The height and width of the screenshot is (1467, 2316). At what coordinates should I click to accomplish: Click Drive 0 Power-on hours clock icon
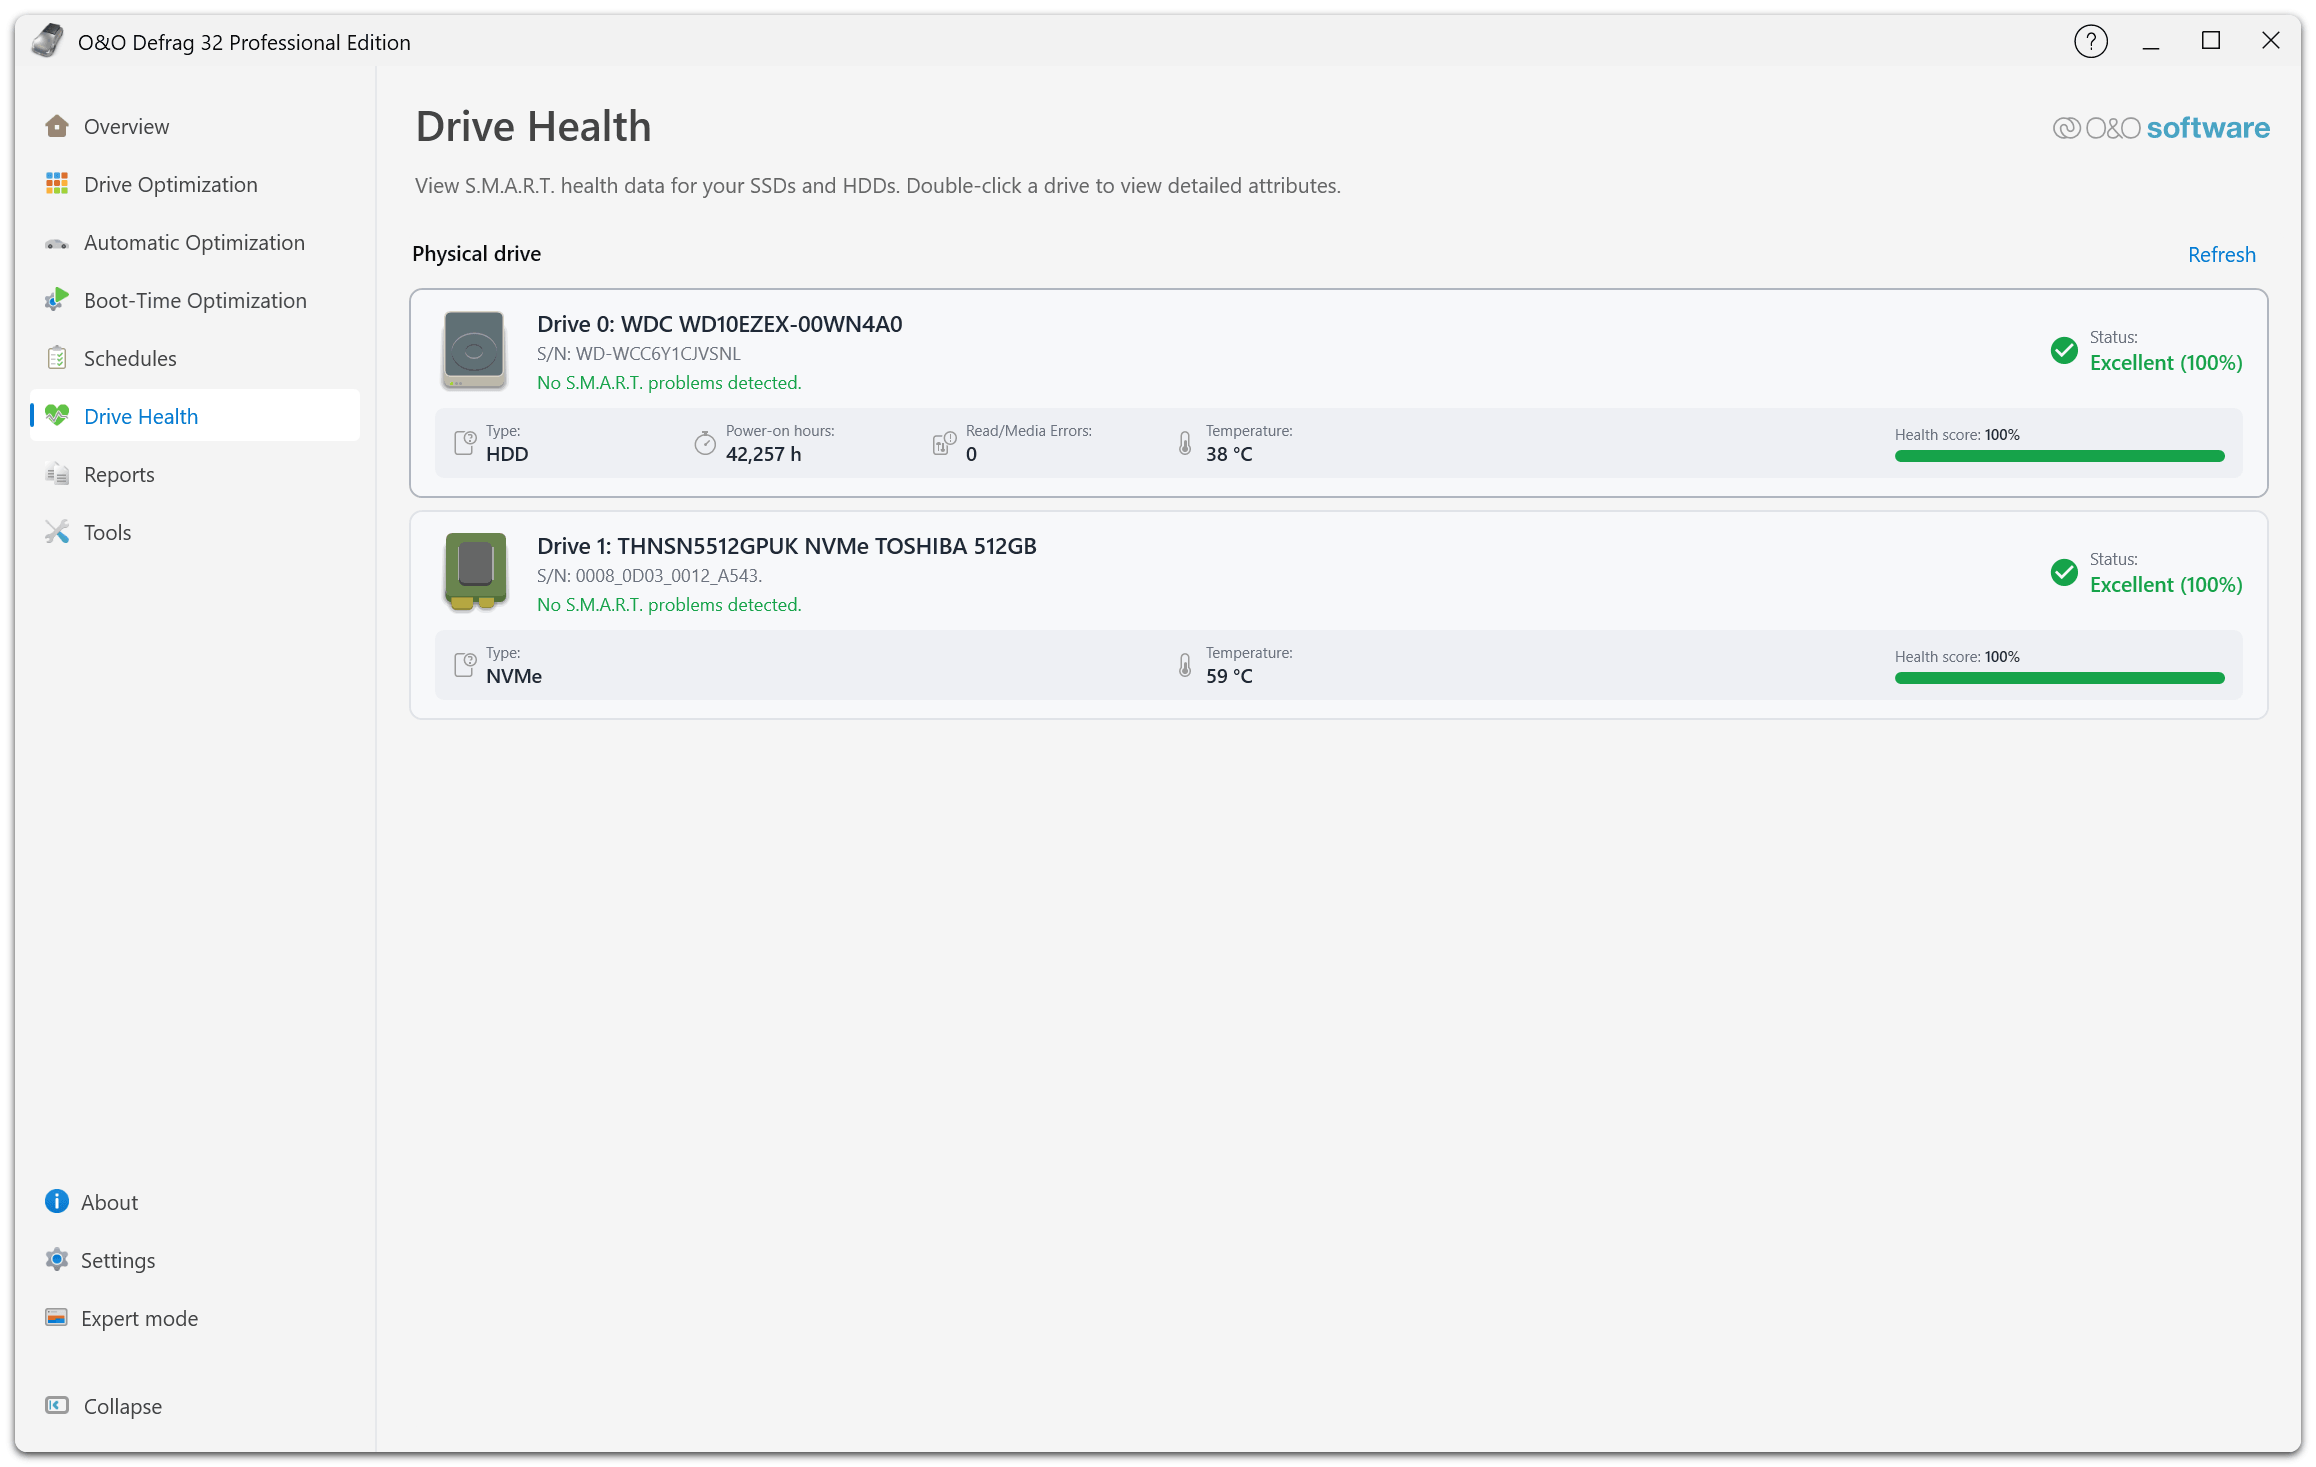point(705,443)
